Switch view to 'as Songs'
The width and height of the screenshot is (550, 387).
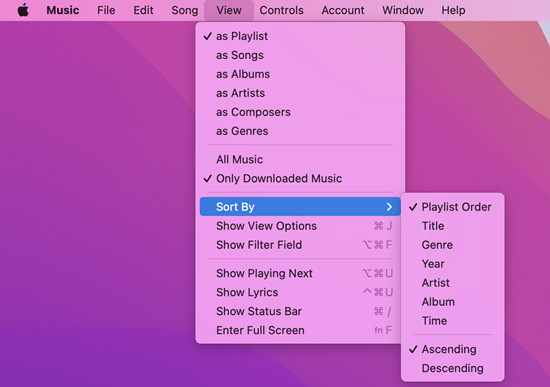coord(300,55)
